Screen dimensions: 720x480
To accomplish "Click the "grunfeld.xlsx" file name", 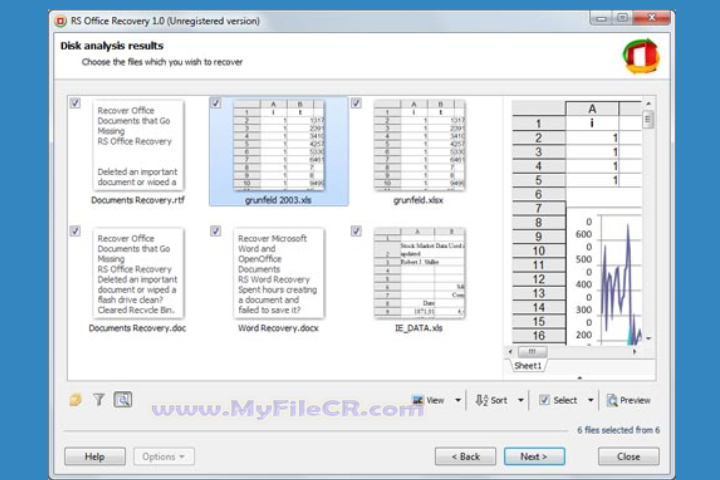I will click(418, 200).
